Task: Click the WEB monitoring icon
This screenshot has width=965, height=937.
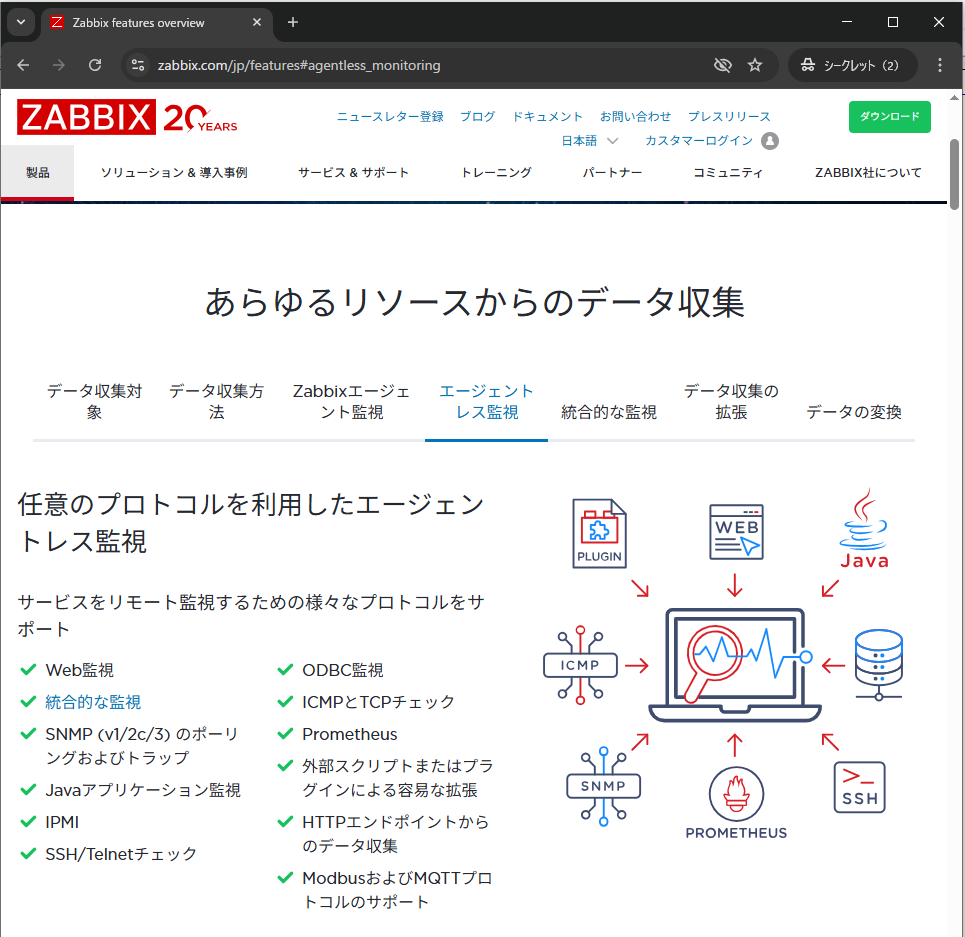Action: tap(736, 532)
